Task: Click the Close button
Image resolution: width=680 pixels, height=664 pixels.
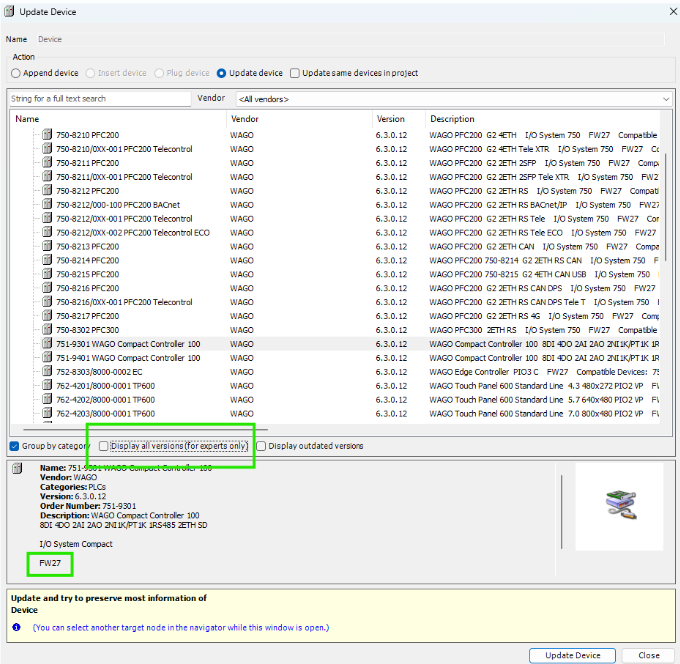Action: [x=649, y=655]
